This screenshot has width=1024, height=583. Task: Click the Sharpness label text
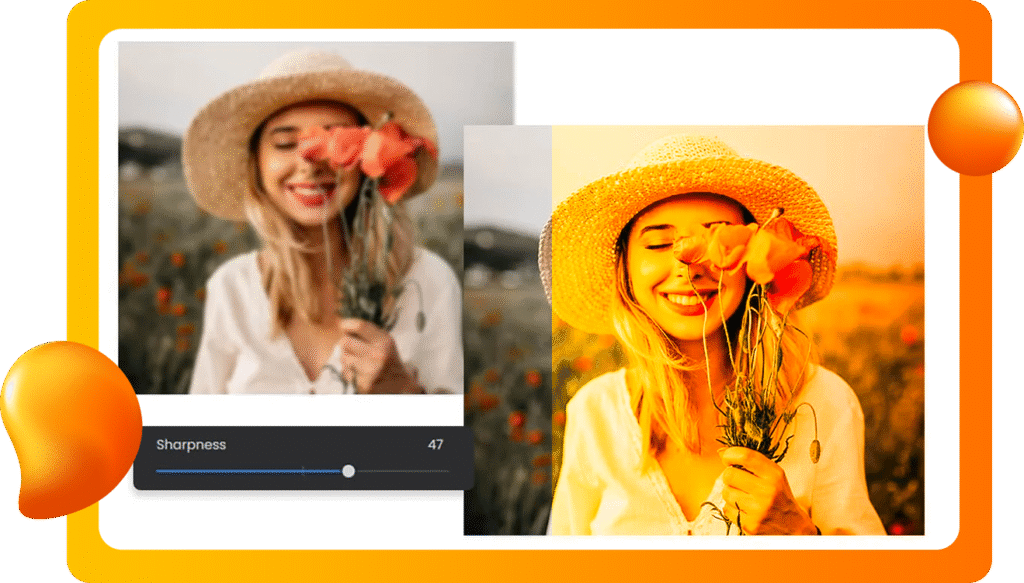click(191, 445)
